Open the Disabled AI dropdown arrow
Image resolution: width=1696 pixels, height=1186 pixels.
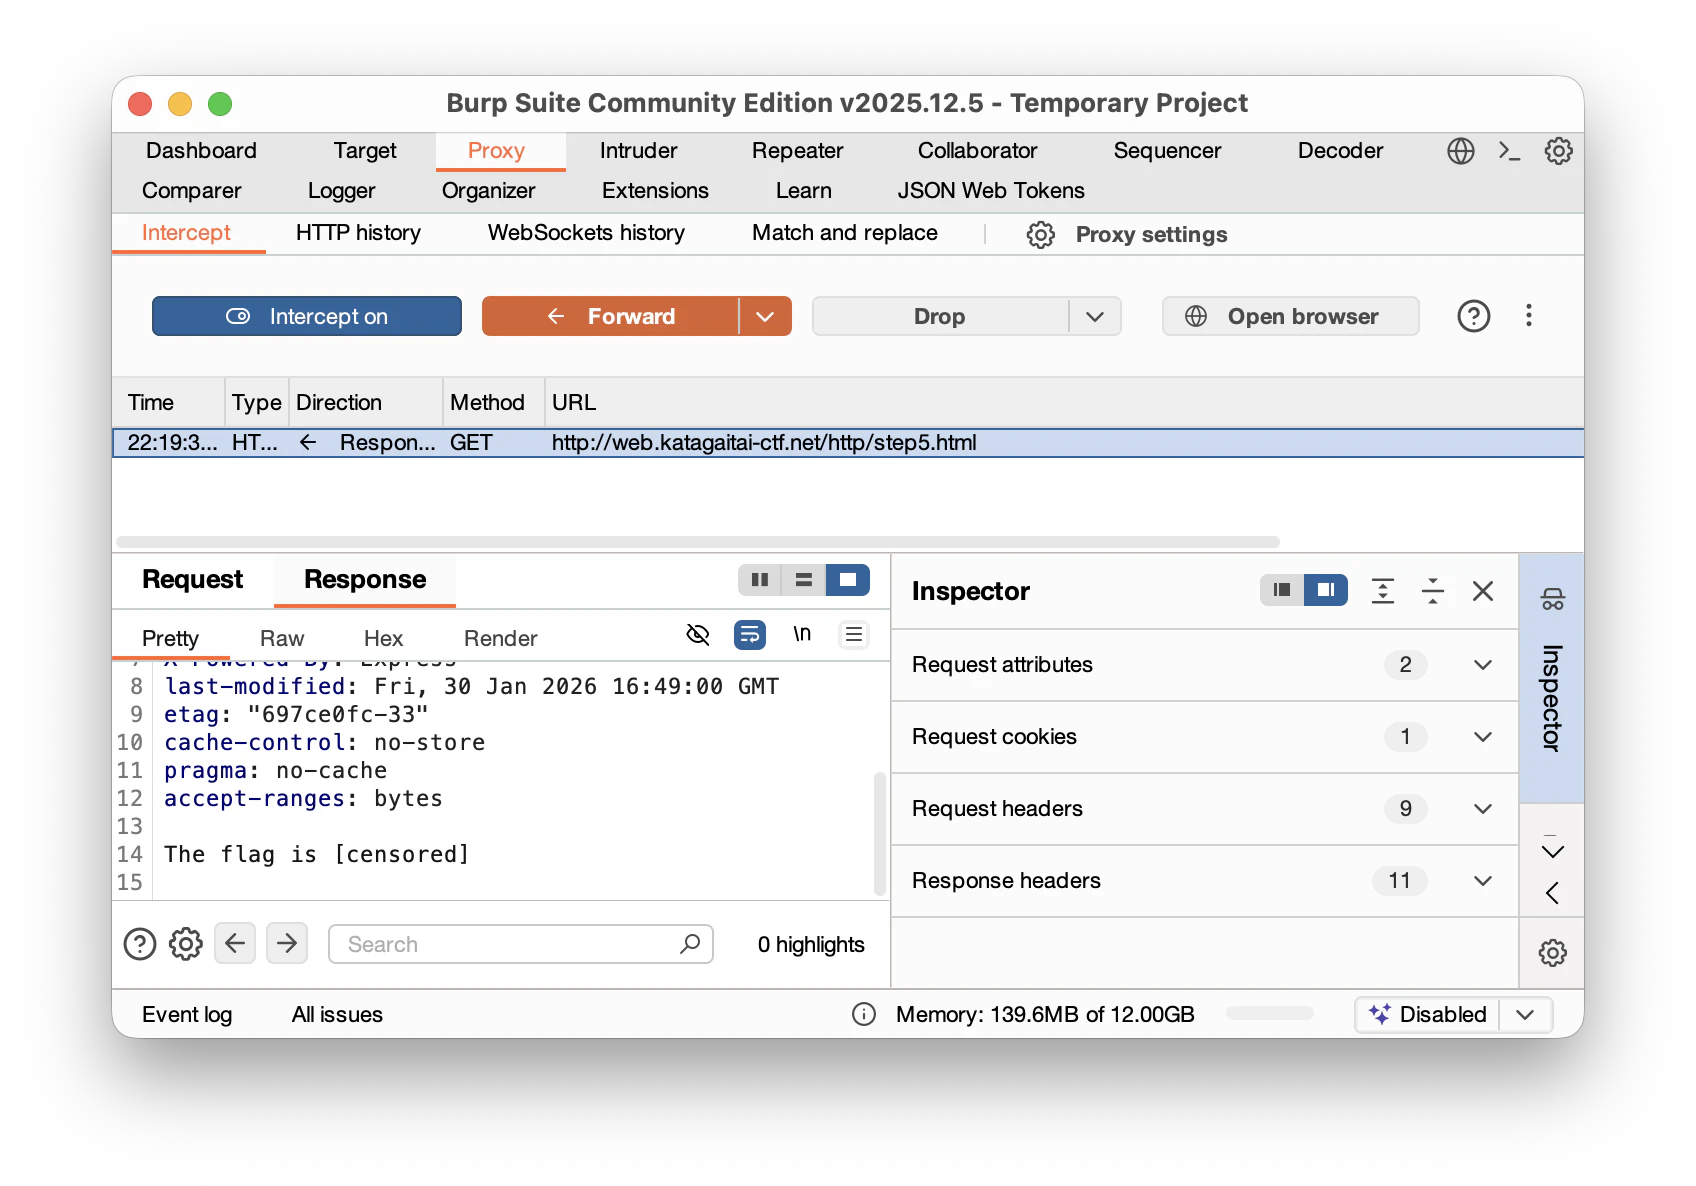pyautogui.click(x=1525, y=1014)
